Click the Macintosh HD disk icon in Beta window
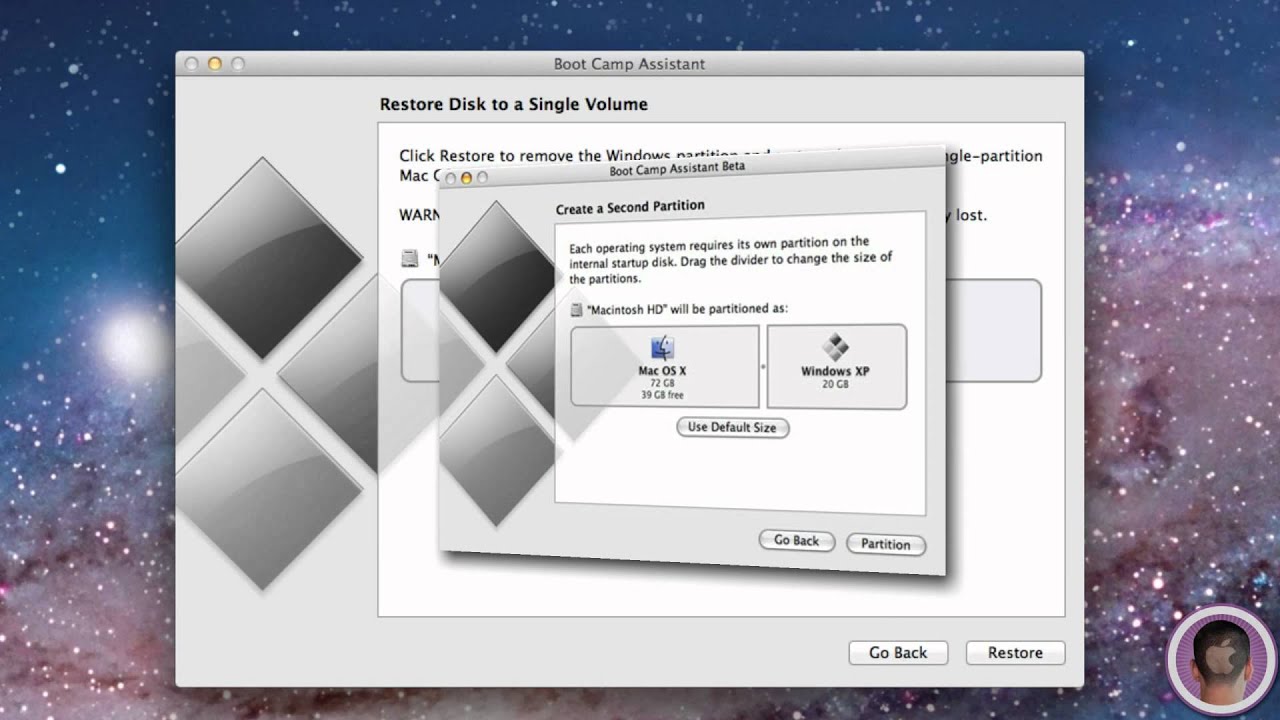The image size is (1280, 720). (576, 309)
